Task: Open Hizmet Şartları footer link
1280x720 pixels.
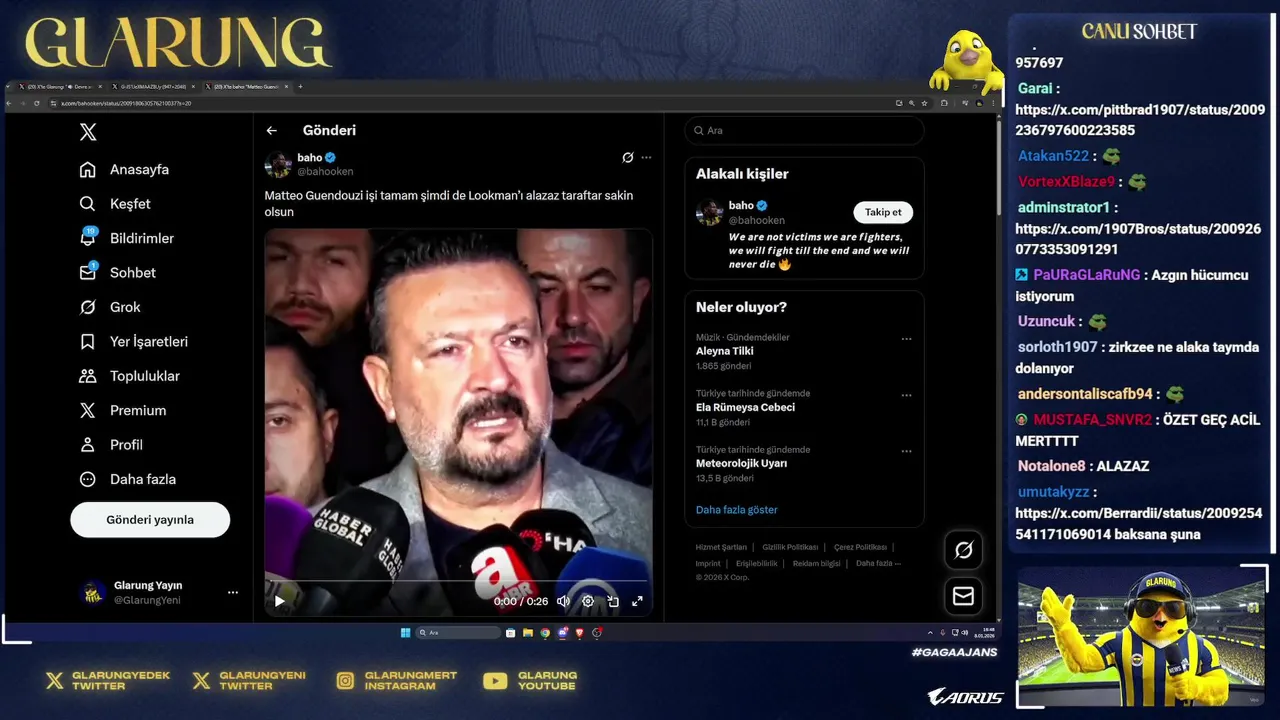Action: pos(721,547)
